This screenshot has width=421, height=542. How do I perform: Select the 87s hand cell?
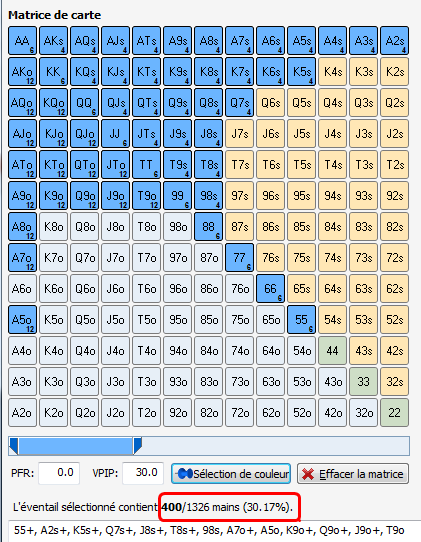[240, 227]
